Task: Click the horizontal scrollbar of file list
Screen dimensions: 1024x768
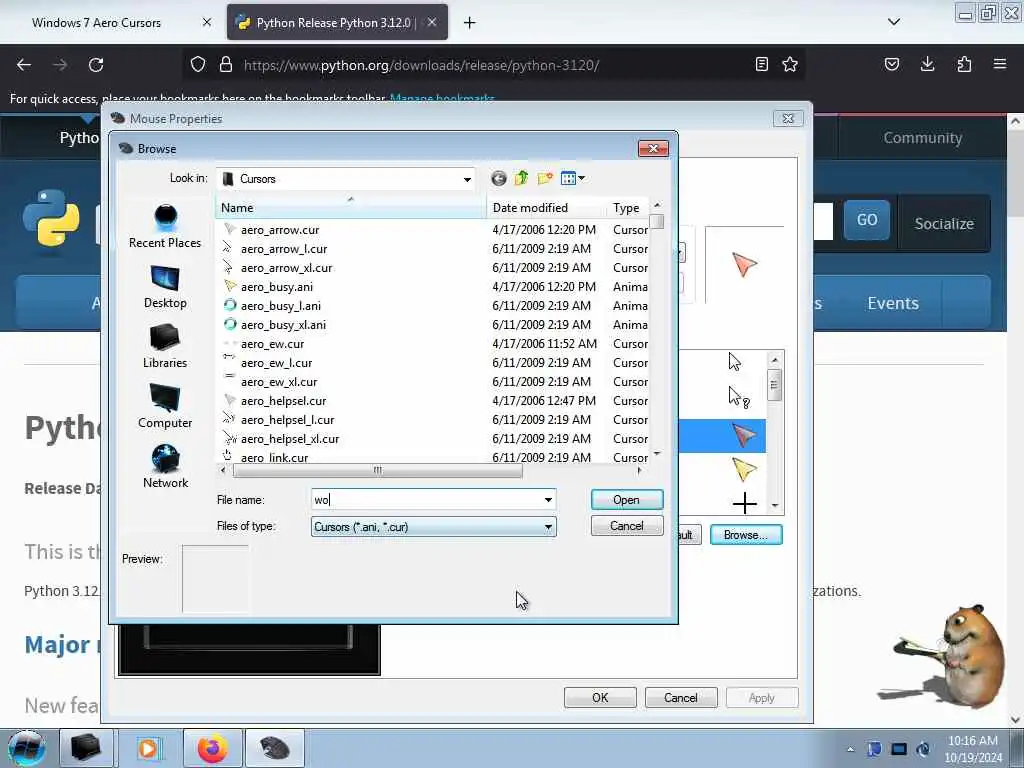Action: coord(377,470)
